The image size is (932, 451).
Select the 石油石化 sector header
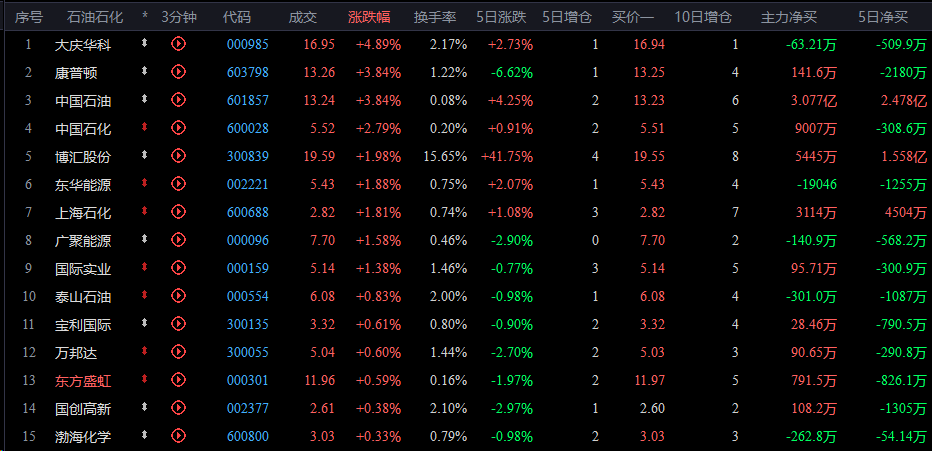(95, 17)
